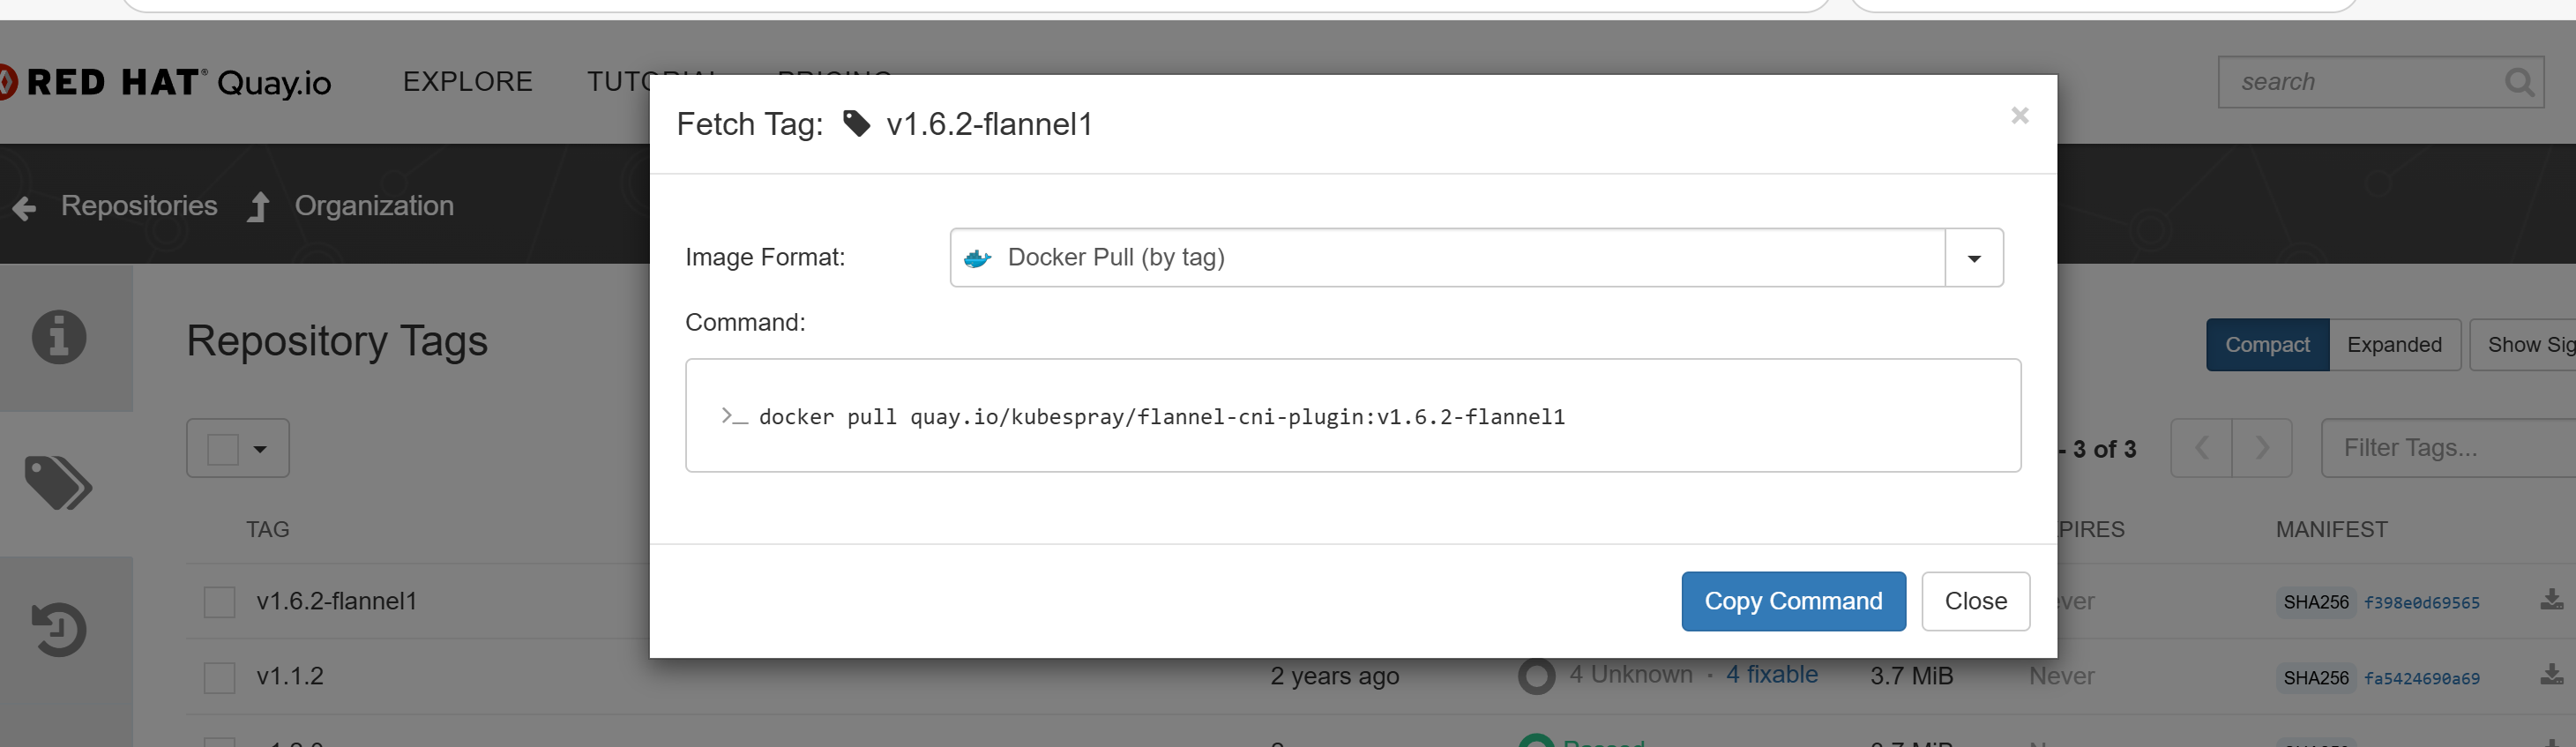This screenshot has width=2576, height=747.
Task: Check the v1.6.2-flannel1 tag checkbox
Action: point(219,602)
